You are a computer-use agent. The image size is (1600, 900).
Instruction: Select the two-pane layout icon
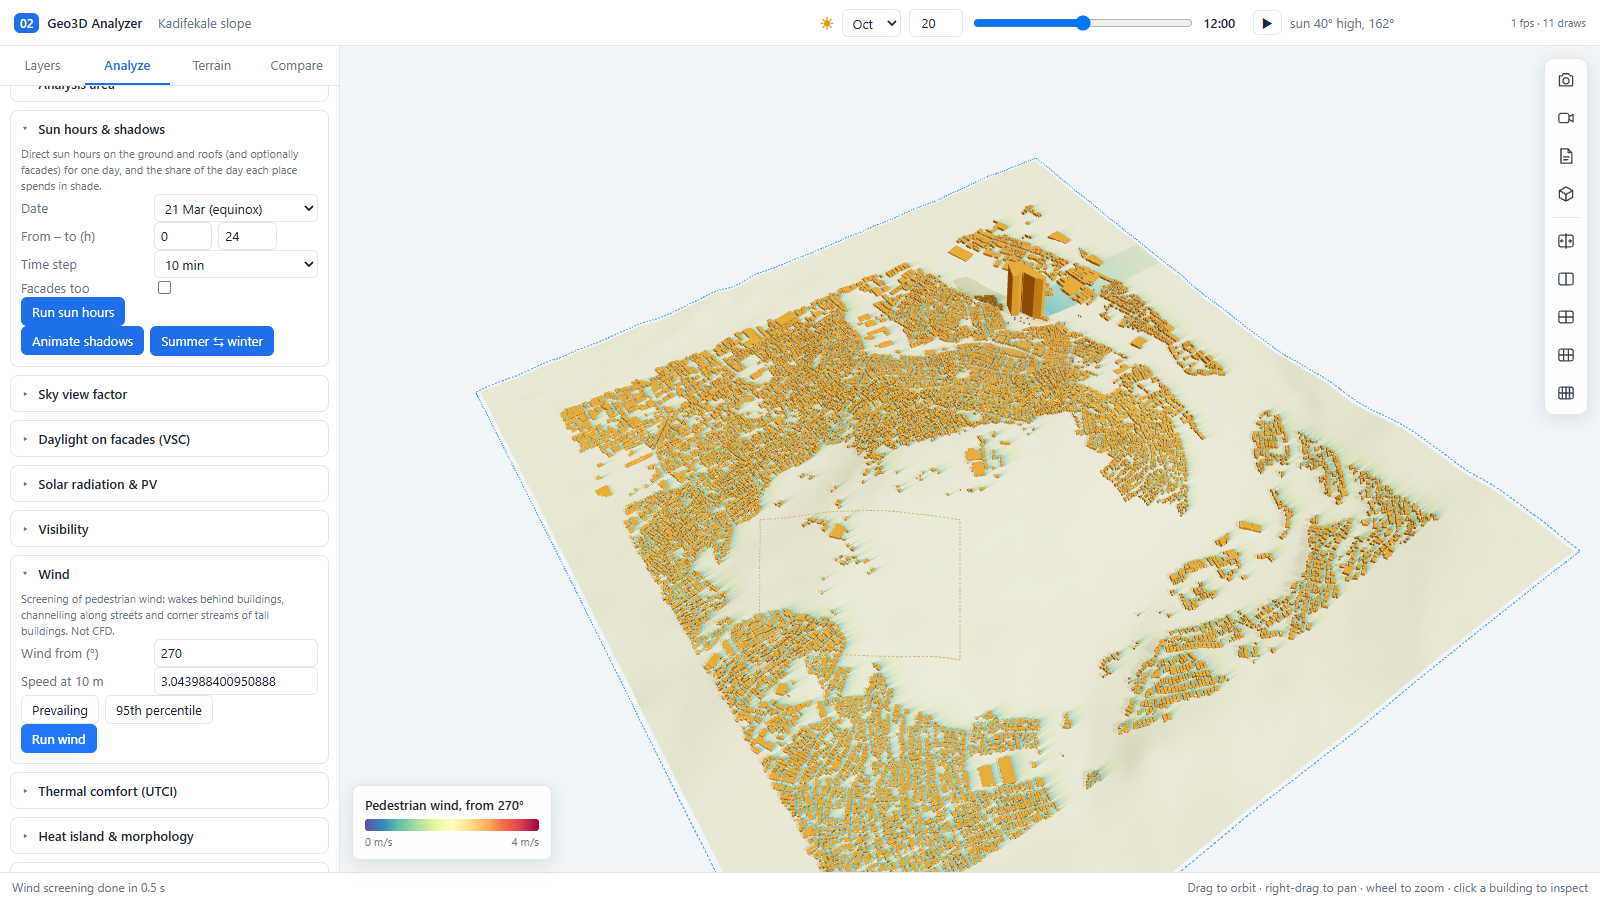1566,279
